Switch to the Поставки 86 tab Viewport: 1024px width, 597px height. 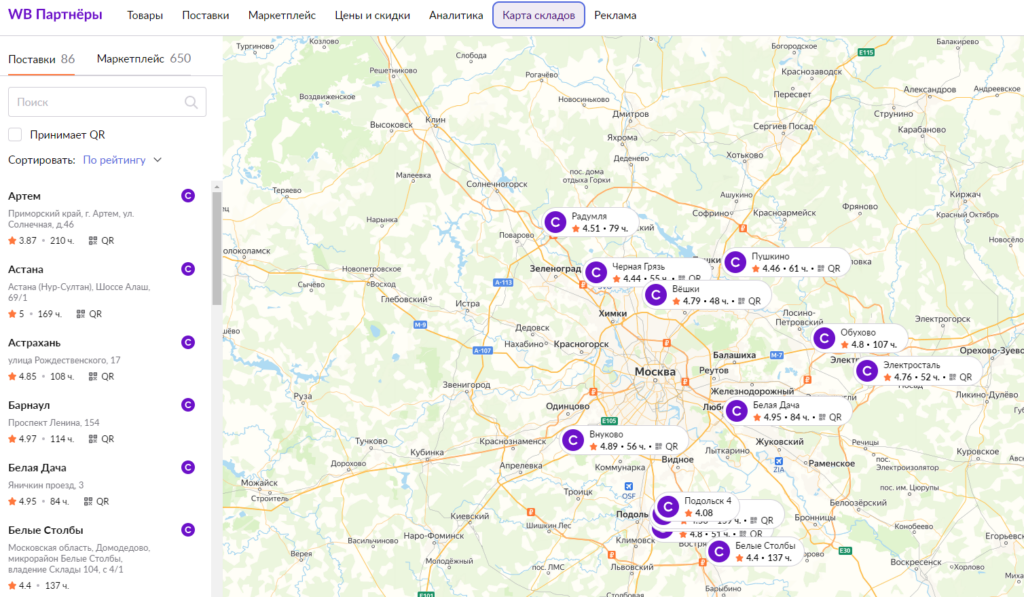41,59
